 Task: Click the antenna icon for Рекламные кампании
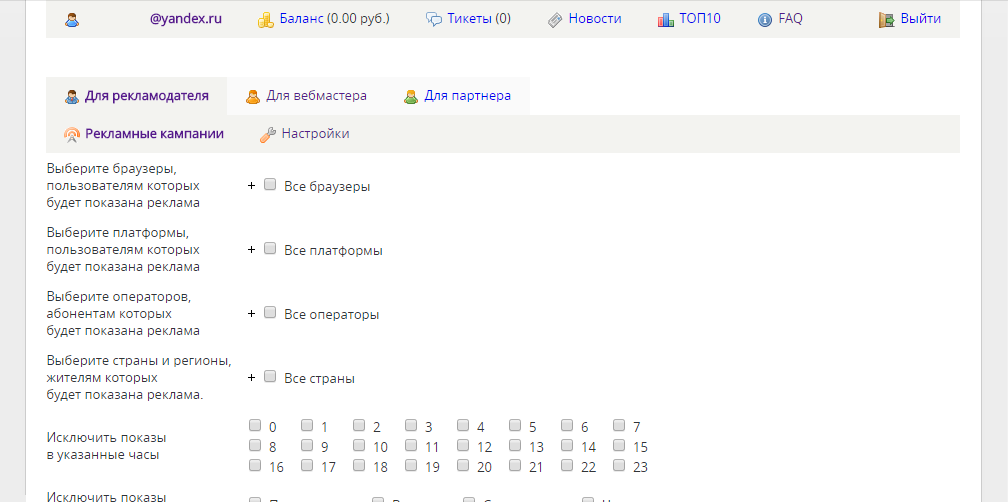click(72, 135)
